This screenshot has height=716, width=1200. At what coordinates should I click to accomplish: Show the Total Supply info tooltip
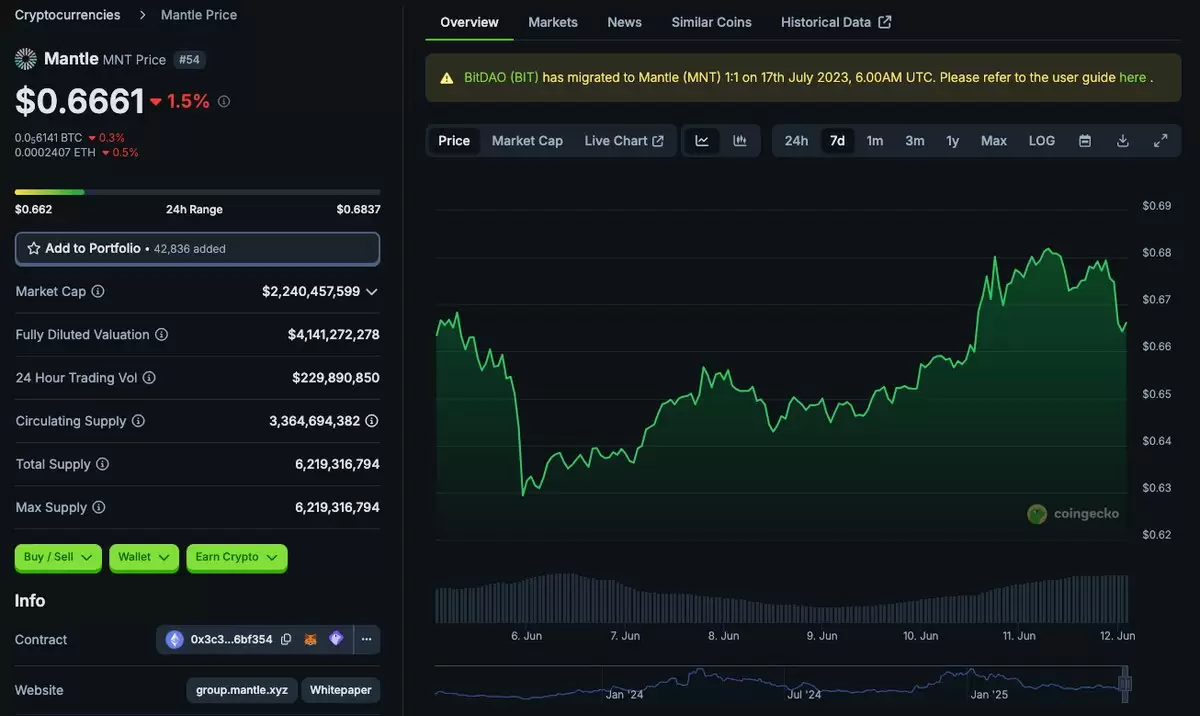[102, 464]
